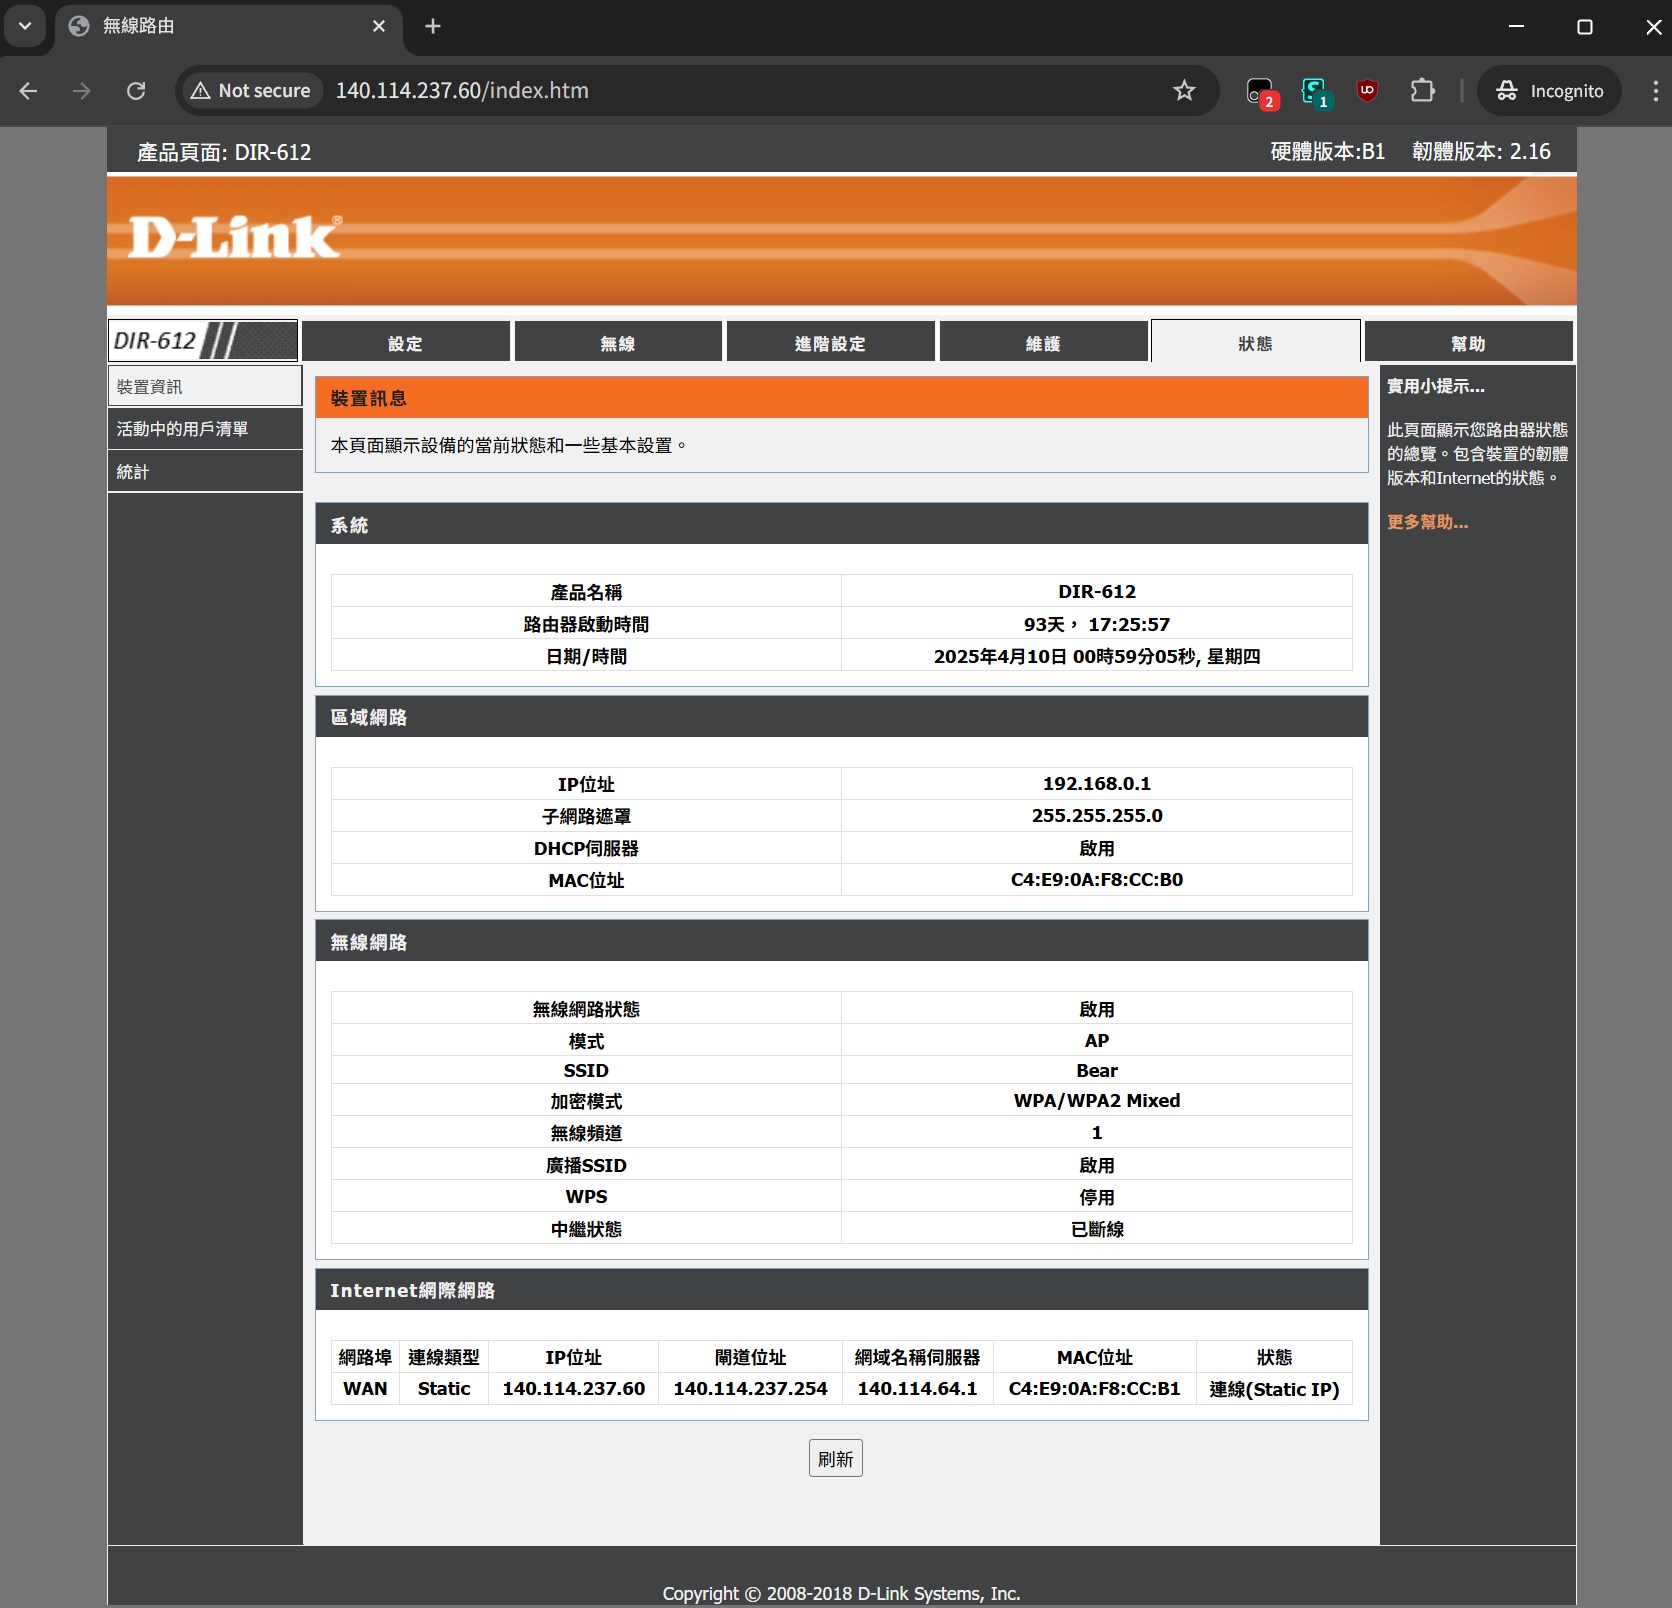This screenshot has height=1608, width=1672.
Task: Click the DIR-612 model badge
Action: (x=202, y=340)
